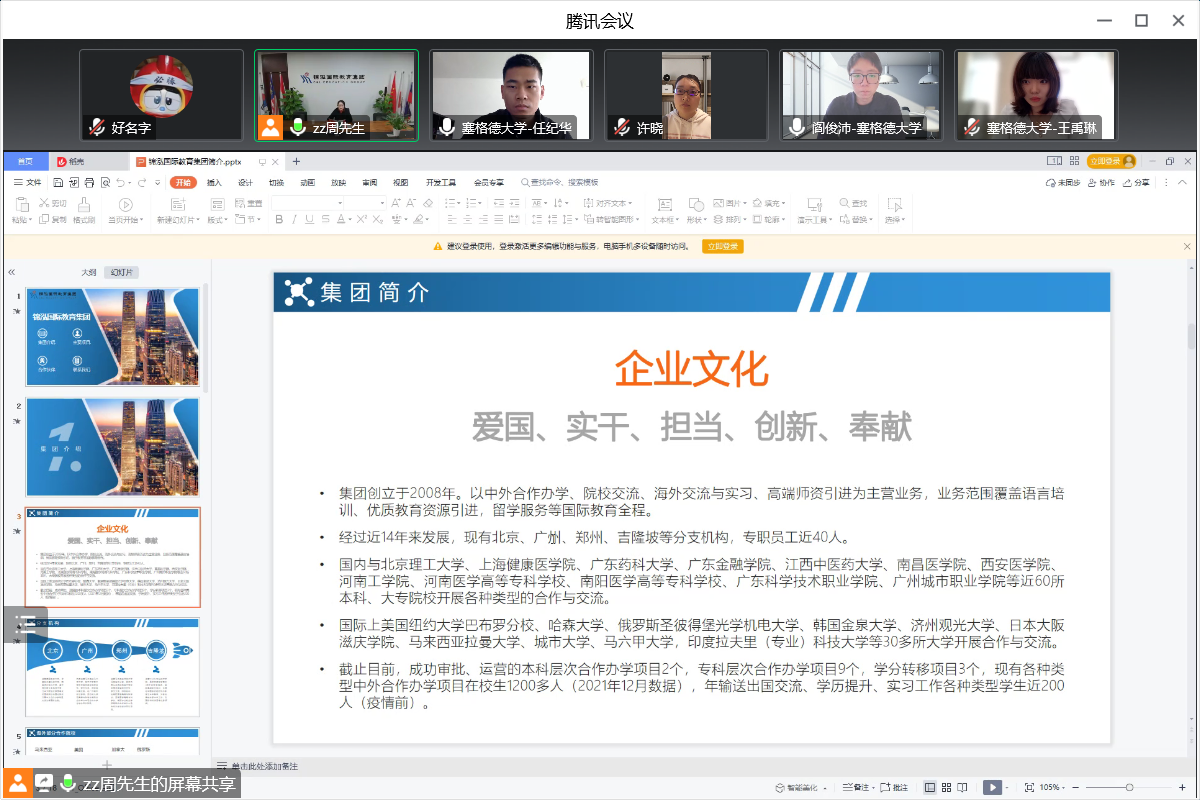Viewport: 1200px width, 800px height.
Task: Click the zoom in plus icon
Action: coord(1182,788)
